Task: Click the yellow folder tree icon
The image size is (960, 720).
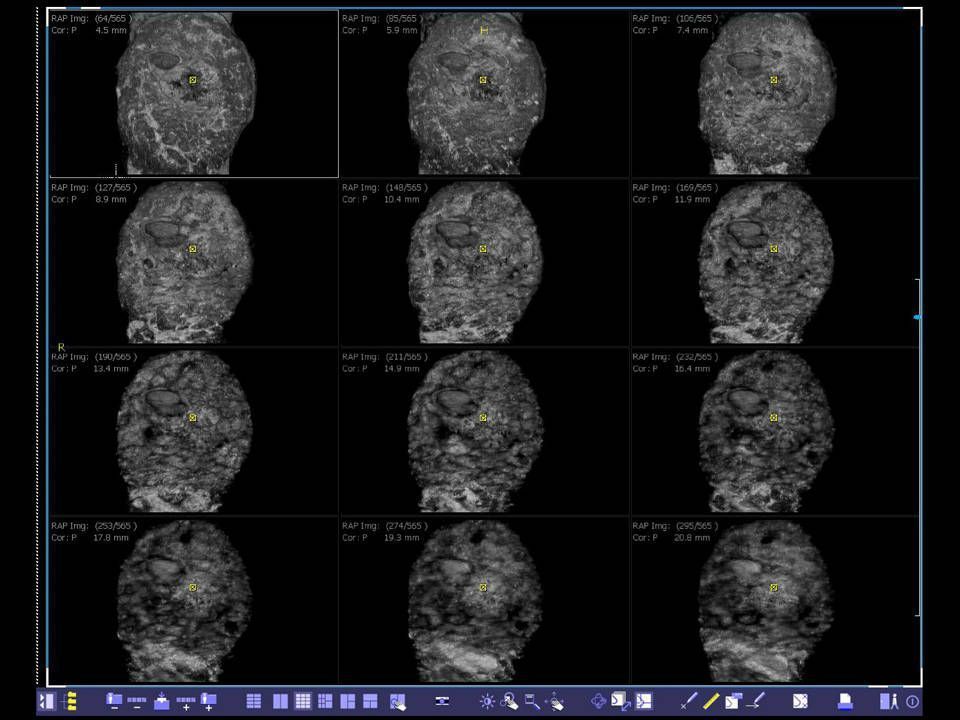Action: pos(70,701)
